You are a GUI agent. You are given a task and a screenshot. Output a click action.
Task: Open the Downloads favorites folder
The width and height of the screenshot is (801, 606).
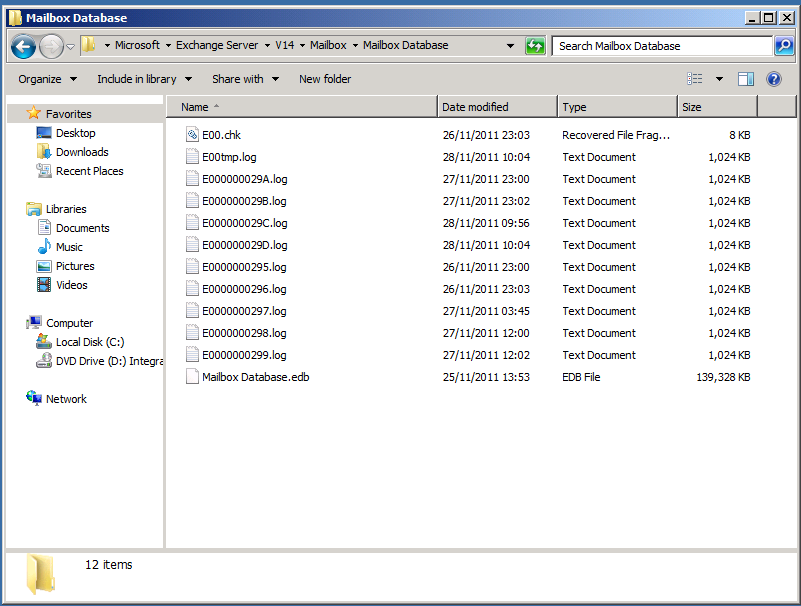[x=82, y=152]
